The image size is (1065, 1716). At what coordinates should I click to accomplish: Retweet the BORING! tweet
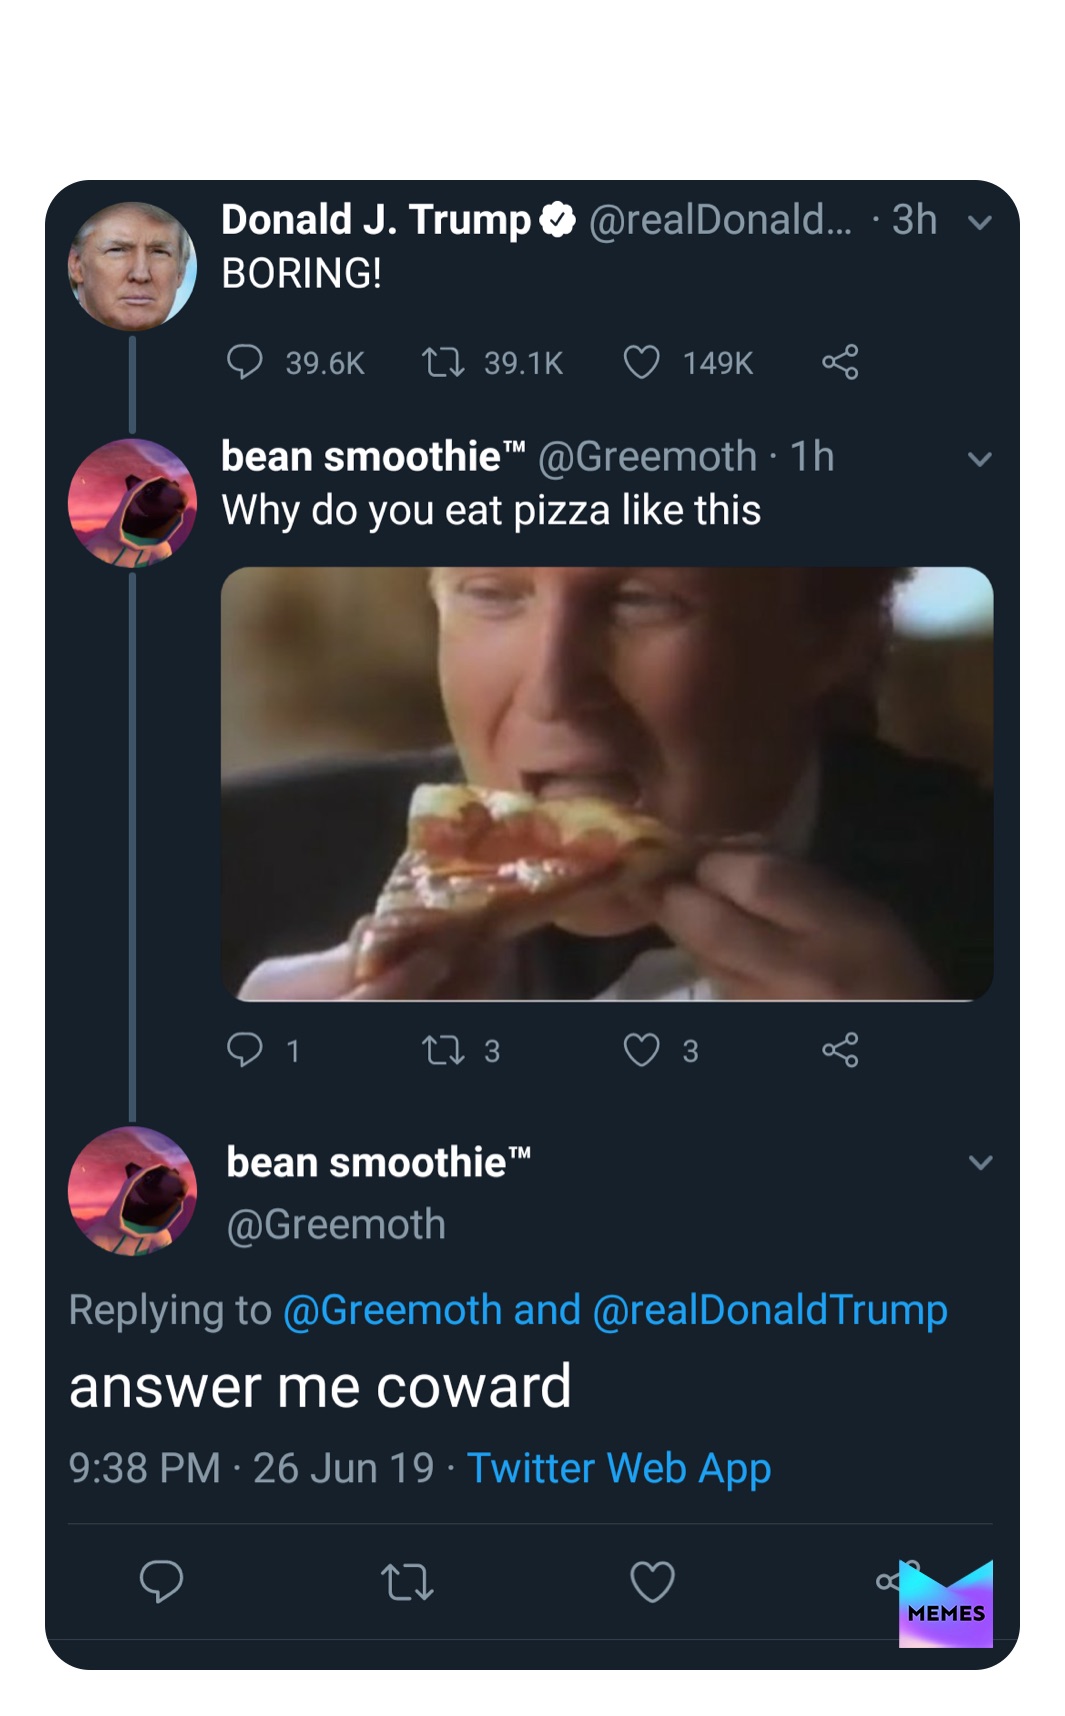pos(443,362)
